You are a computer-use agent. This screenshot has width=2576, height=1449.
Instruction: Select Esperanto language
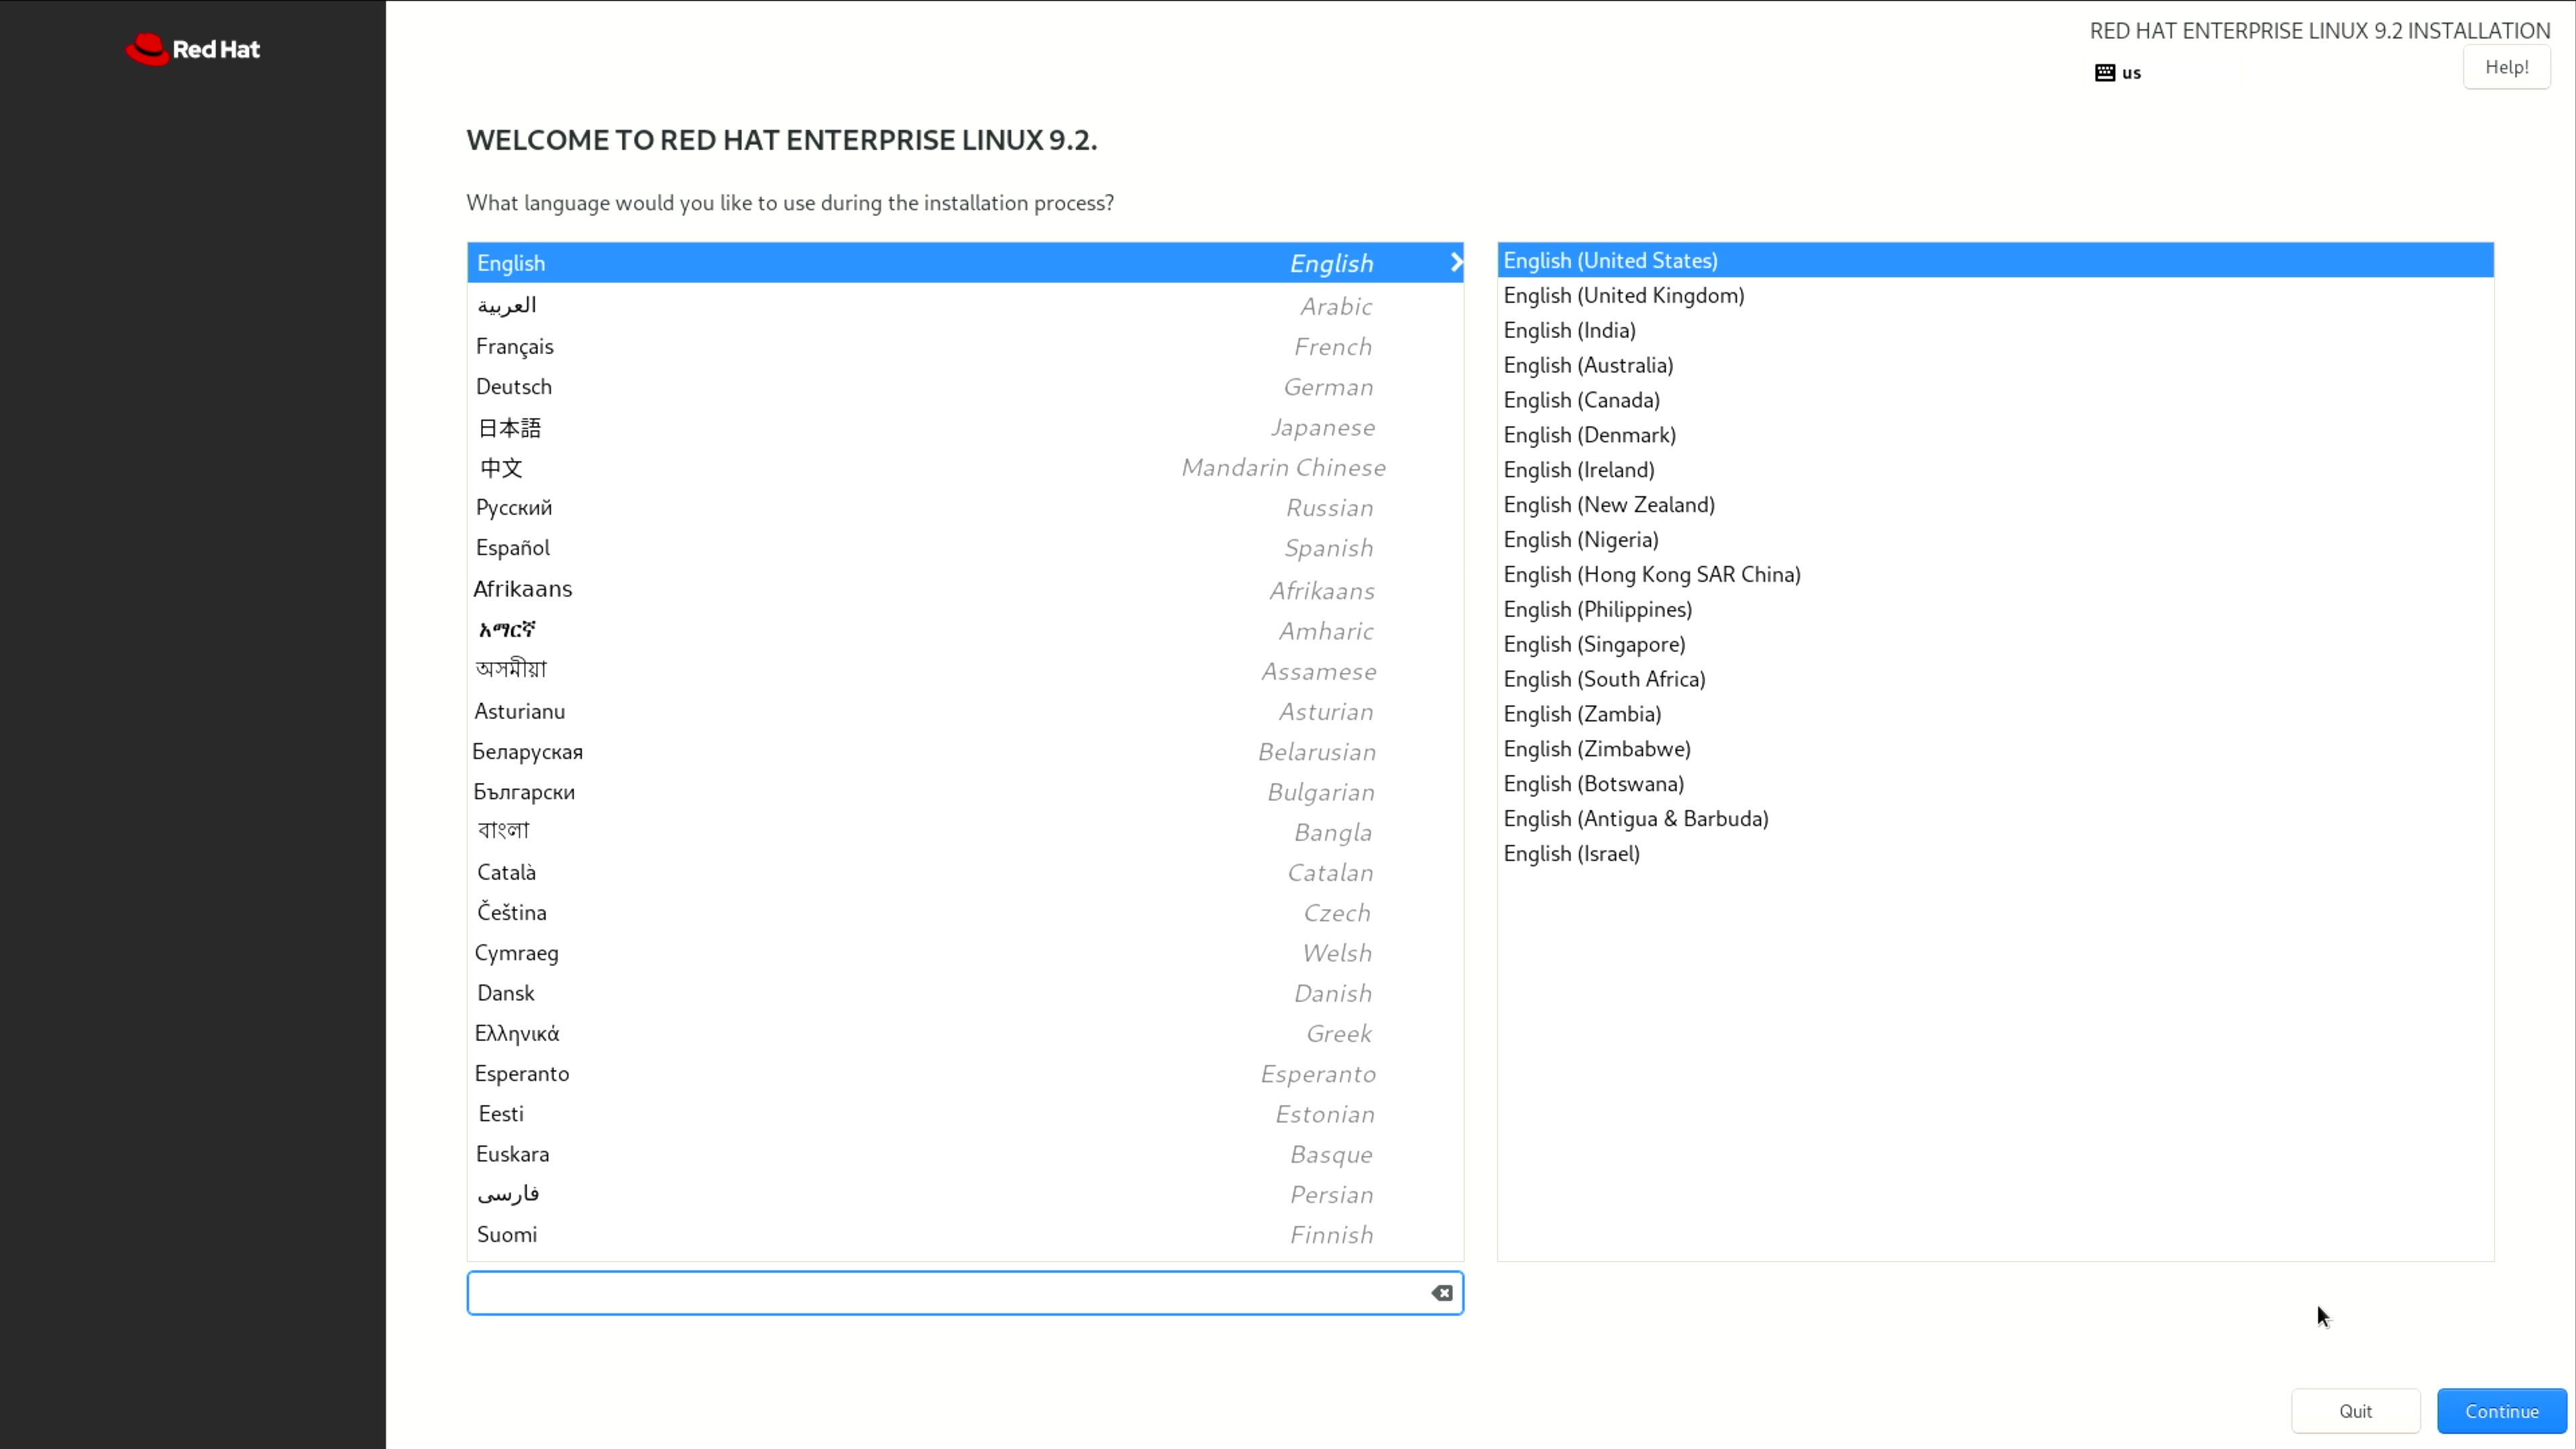click(x=965, y=1073)
